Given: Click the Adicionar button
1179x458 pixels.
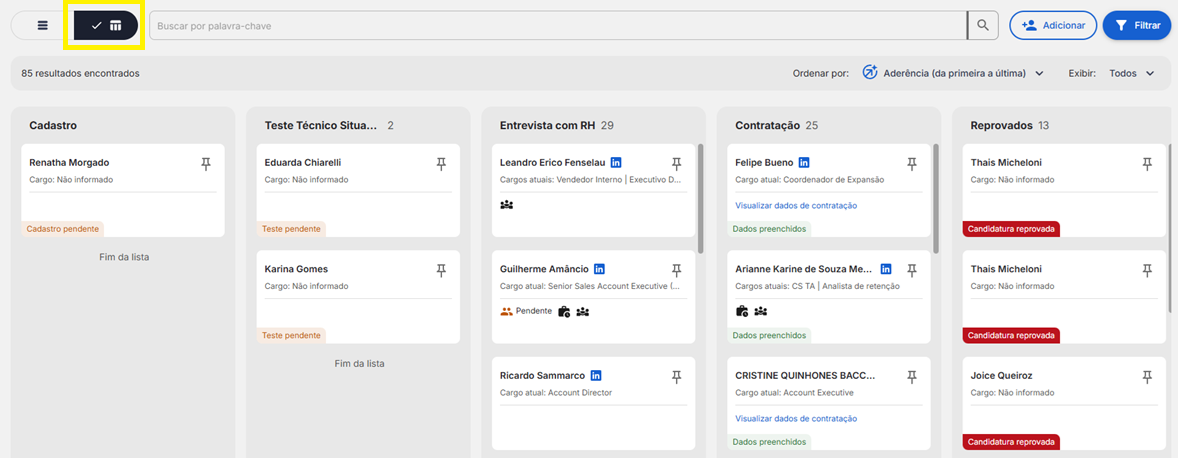Looking at the screenshot, I should (1053, 26).
